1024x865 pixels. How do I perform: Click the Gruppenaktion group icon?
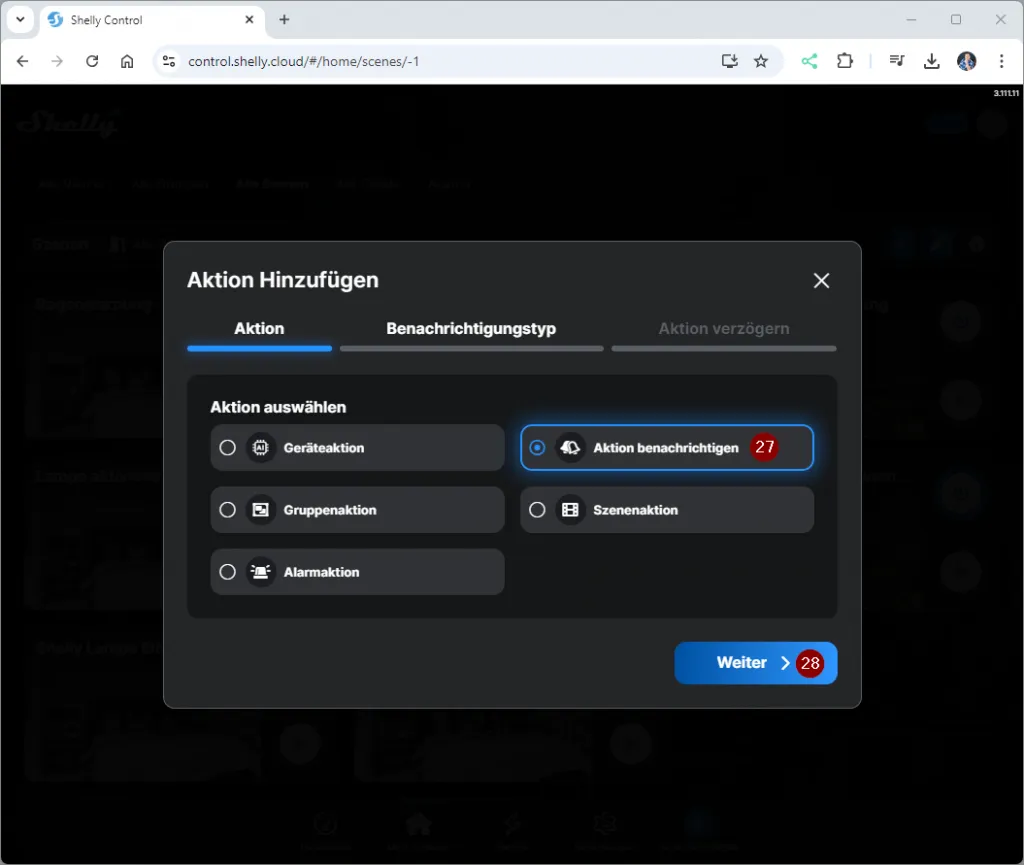click(261, 510)
